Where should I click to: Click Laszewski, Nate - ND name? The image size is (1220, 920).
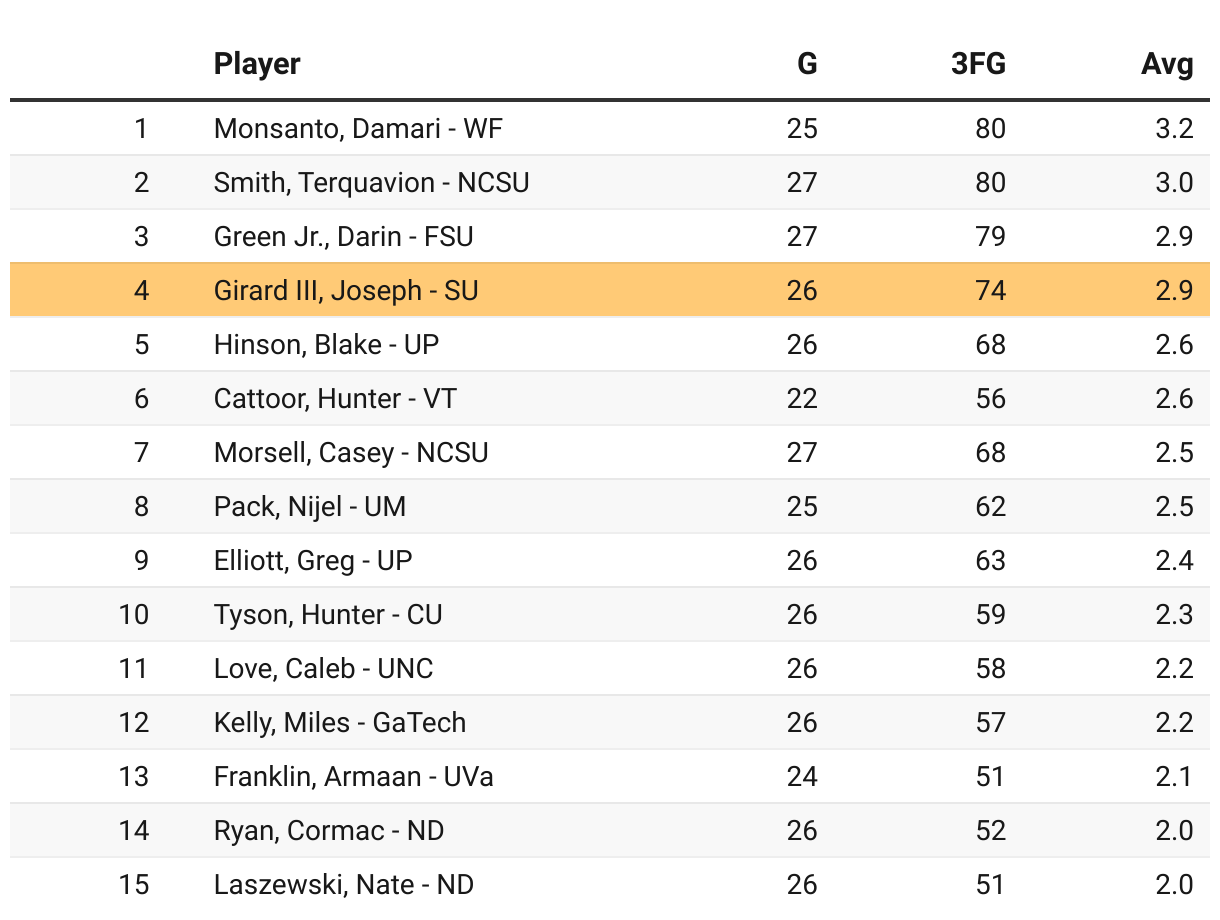point(344,885)
